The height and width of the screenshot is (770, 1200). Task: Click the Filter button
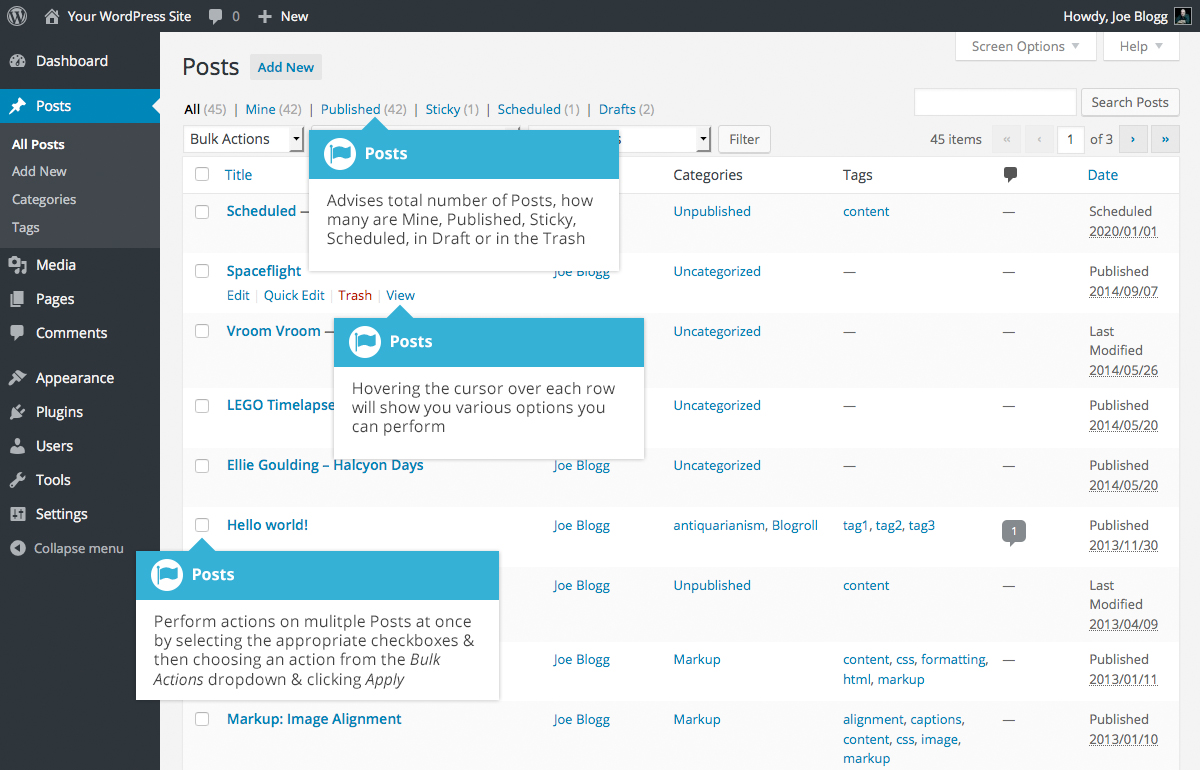click(744, 139)
